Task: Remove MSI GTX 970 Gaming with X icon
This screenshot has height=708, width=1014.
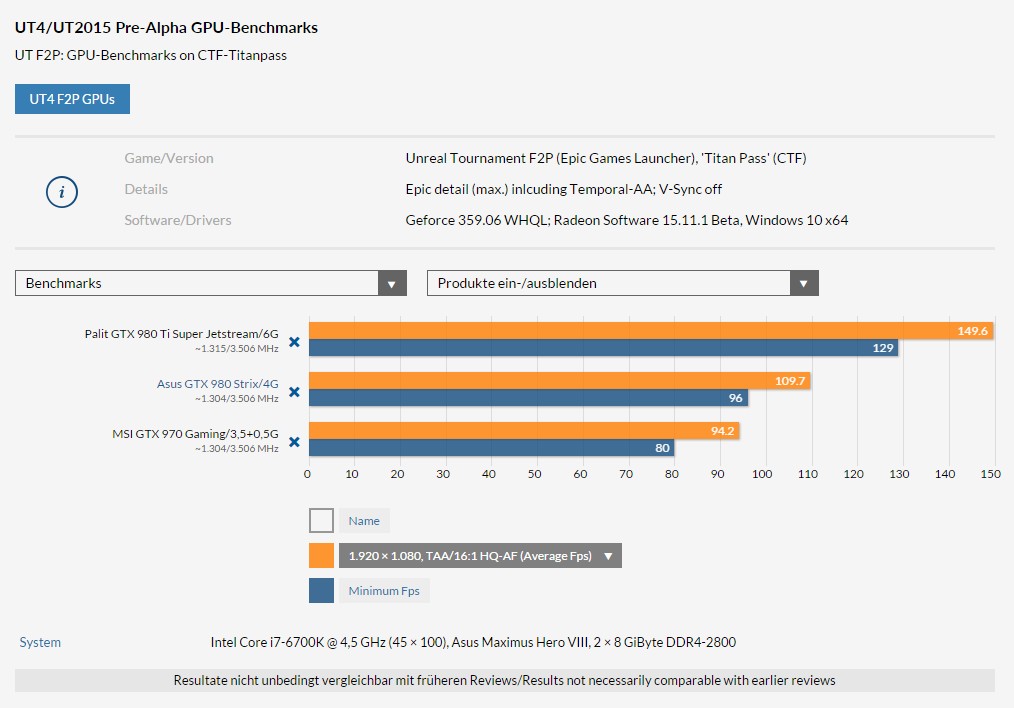Action: (x=294, y=442)
